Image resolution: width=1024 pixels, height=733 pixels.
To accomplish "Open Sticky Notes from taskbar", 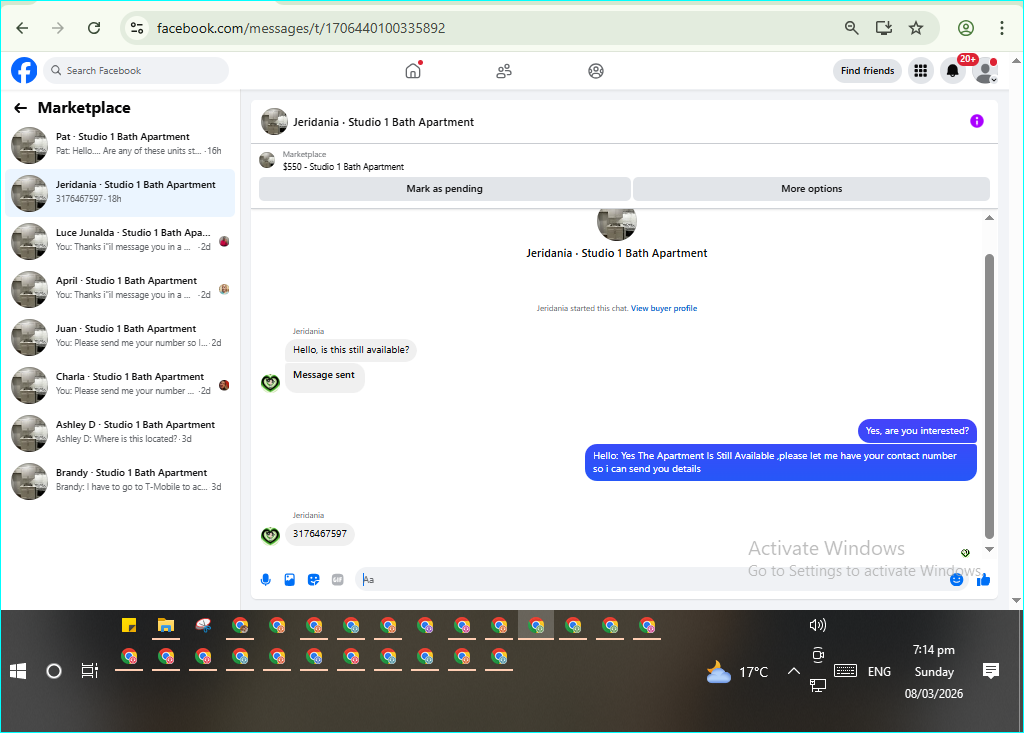I will pos(129,626).
